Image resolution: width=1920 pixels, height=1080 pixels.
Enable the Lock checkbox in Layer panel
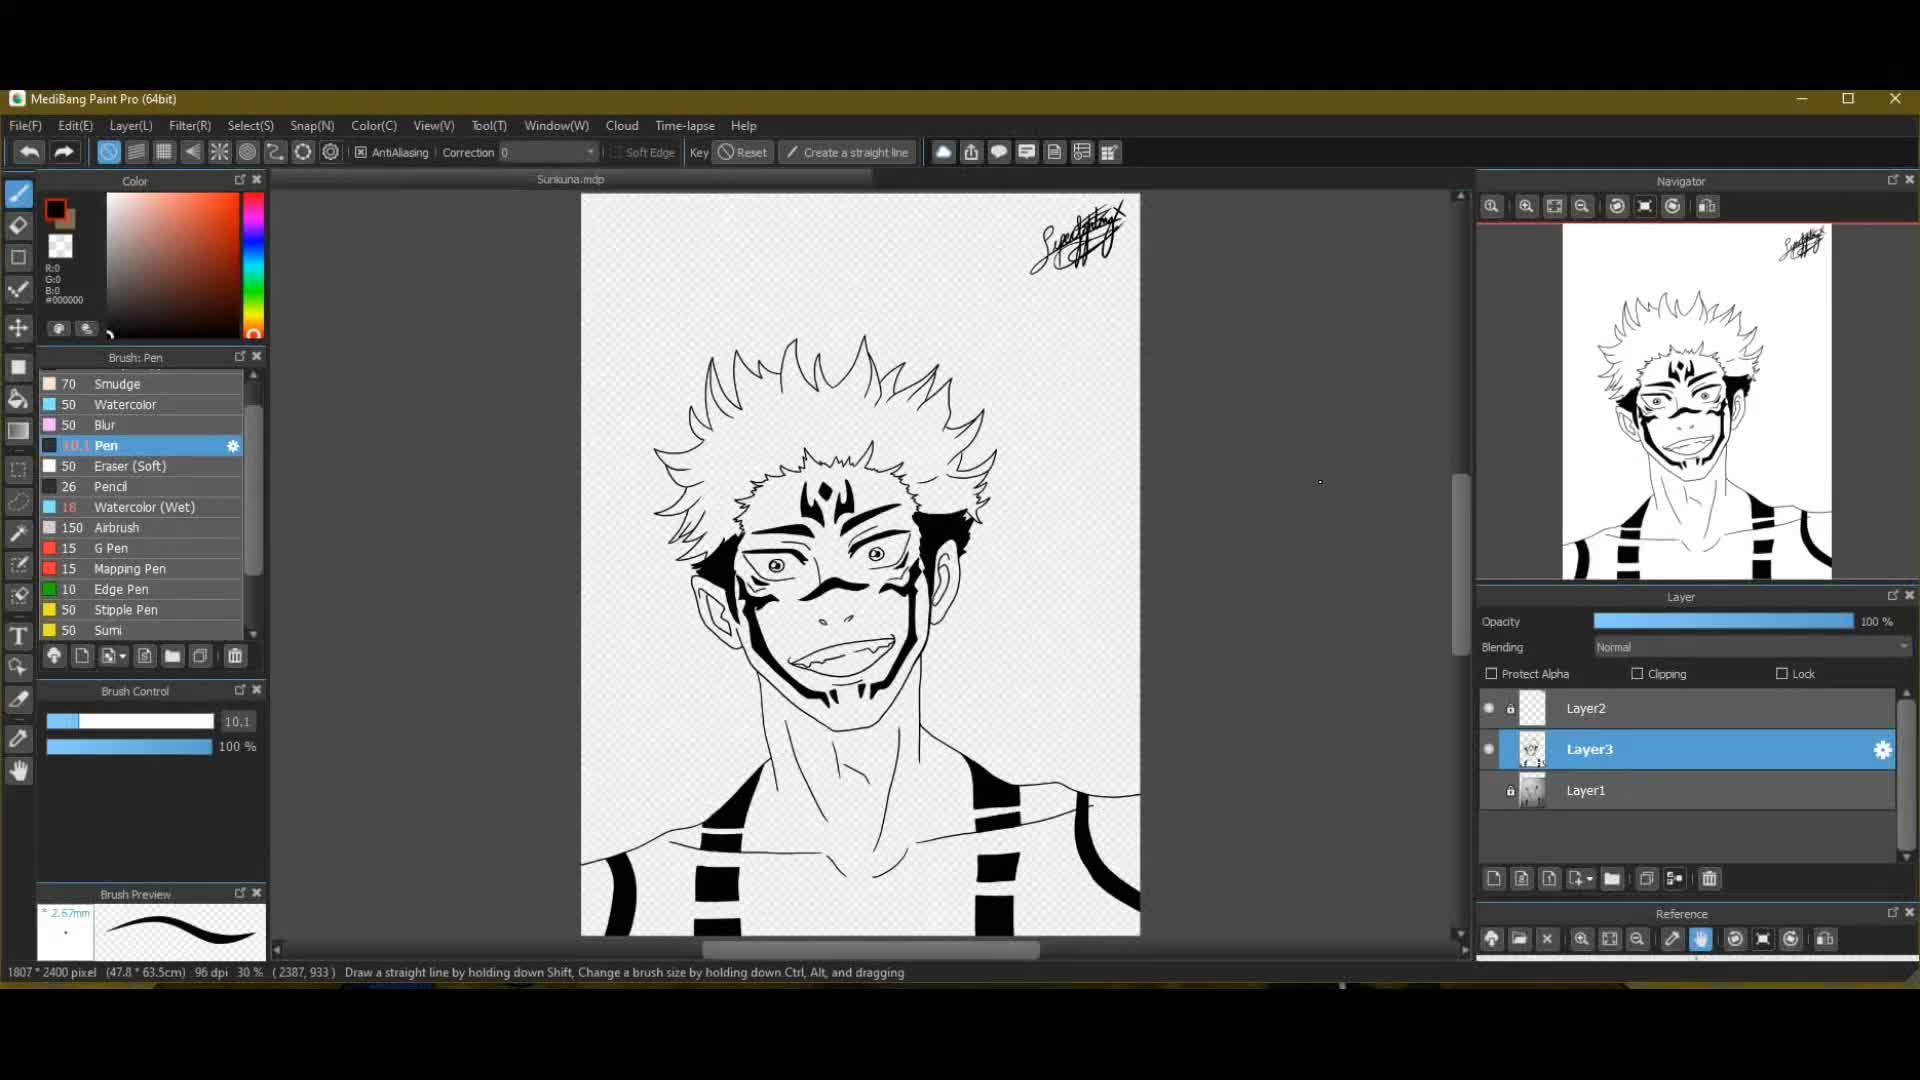1781,674
